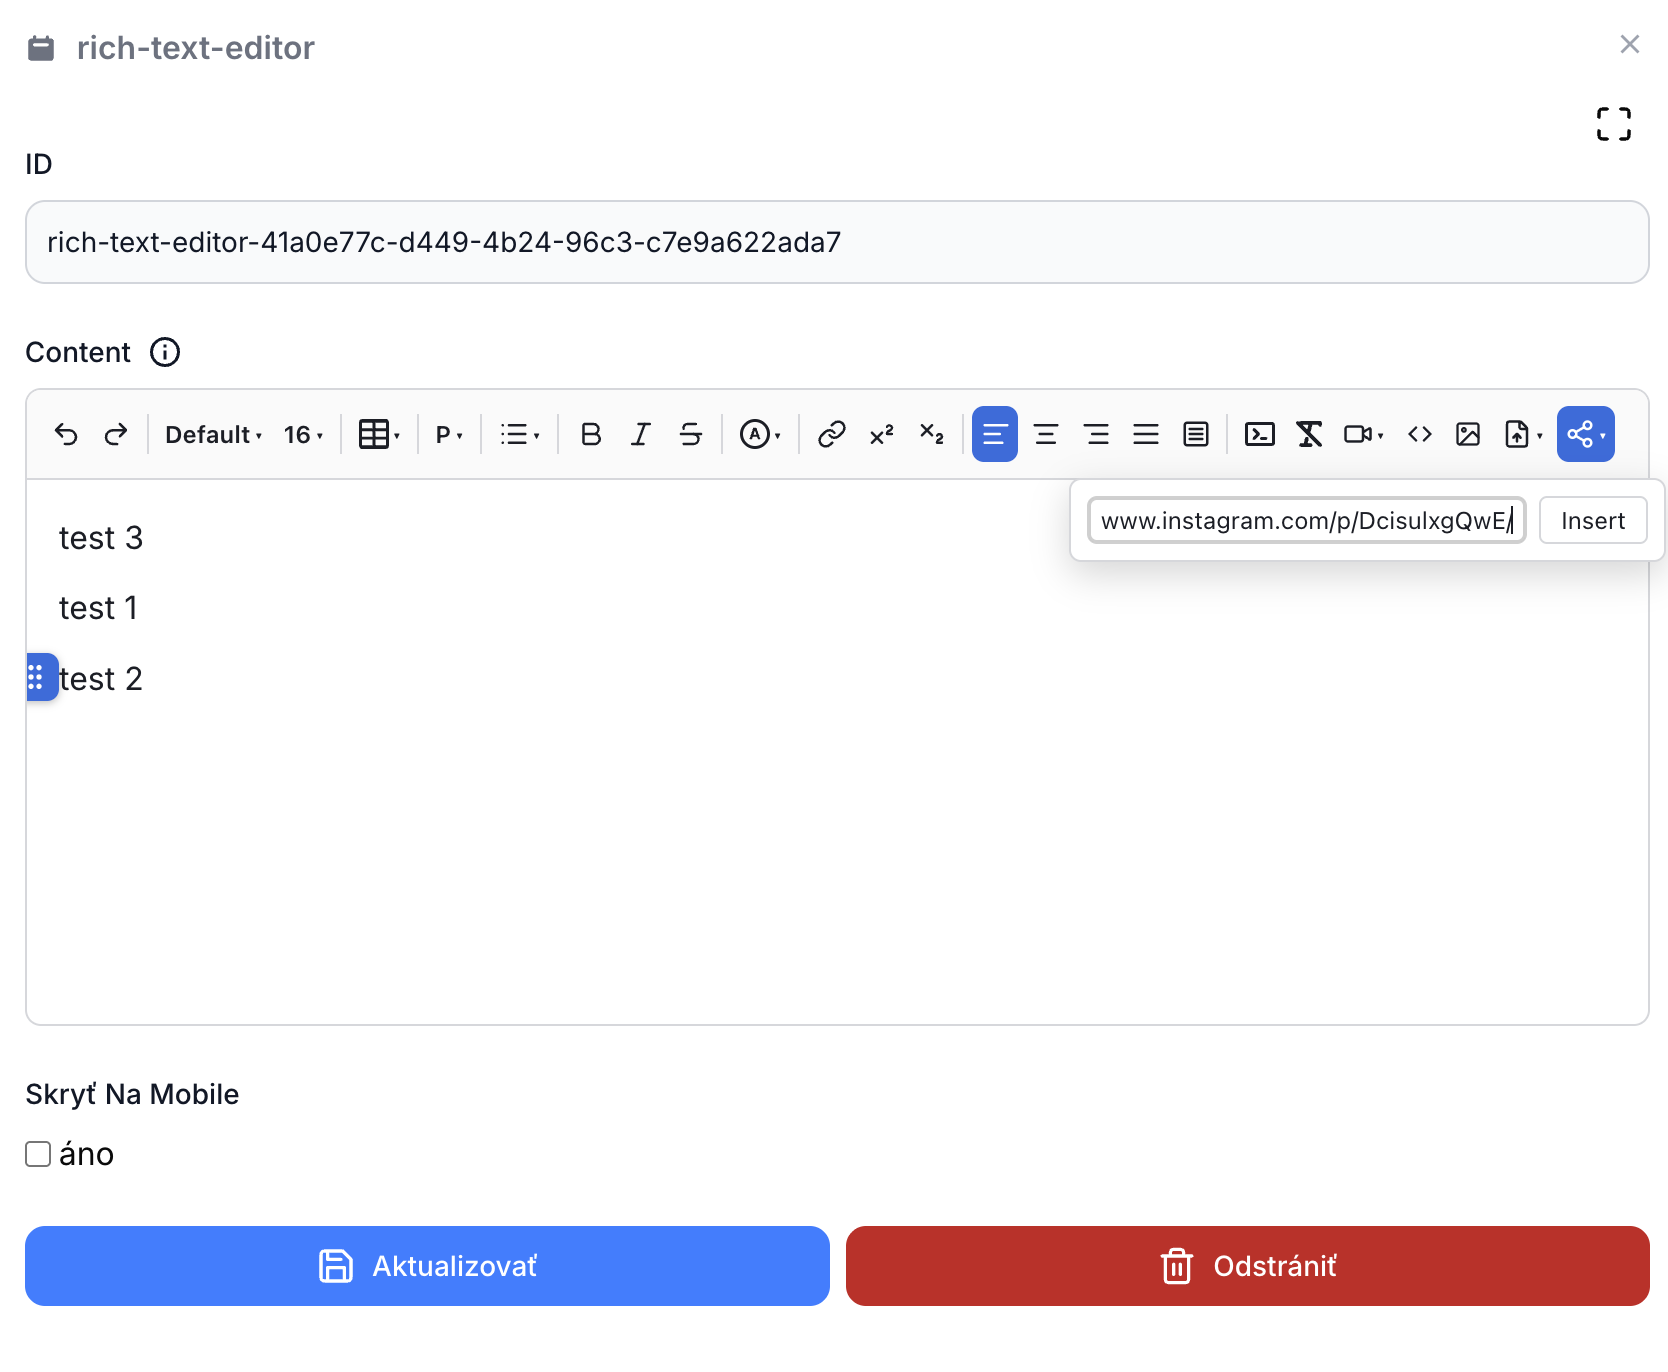This screenshot has width=1668, height=1372.
Task: Align text left
Action: pyautogui.click(x=995, y=434)
